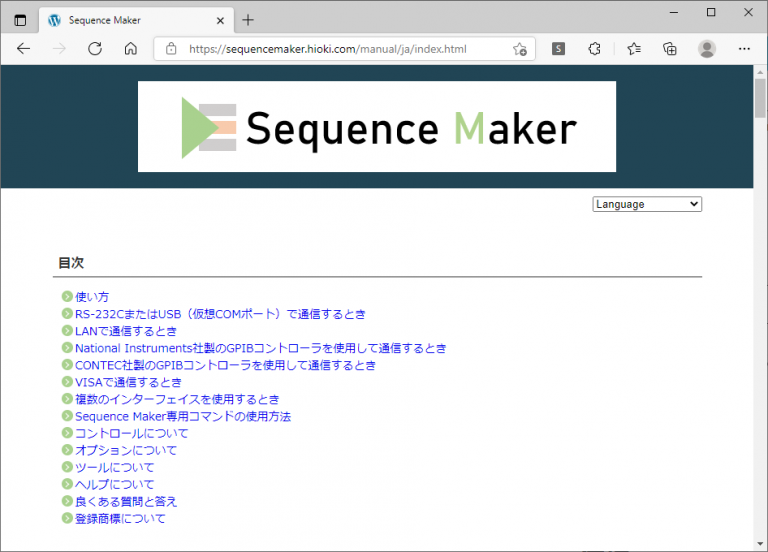The height and width of the screenshot is (552, 768).
Task: Open the user profile menu
Action: click(x=707, y=48)
